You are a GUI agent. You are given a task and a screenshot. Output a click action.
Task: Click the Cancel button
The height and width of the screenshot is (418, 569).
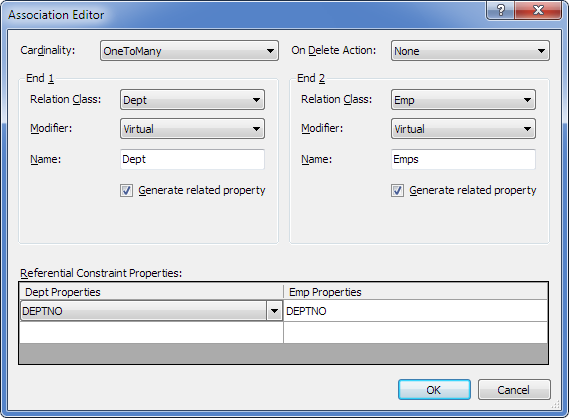[x=514, y=390]
